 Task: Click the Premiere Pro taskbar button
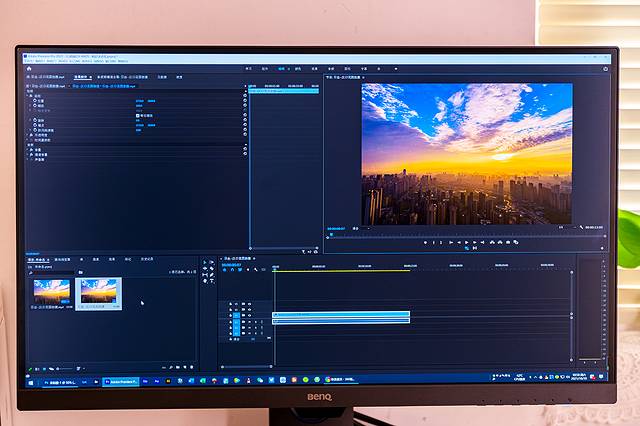pyautogui.click(x=119, y=381)
